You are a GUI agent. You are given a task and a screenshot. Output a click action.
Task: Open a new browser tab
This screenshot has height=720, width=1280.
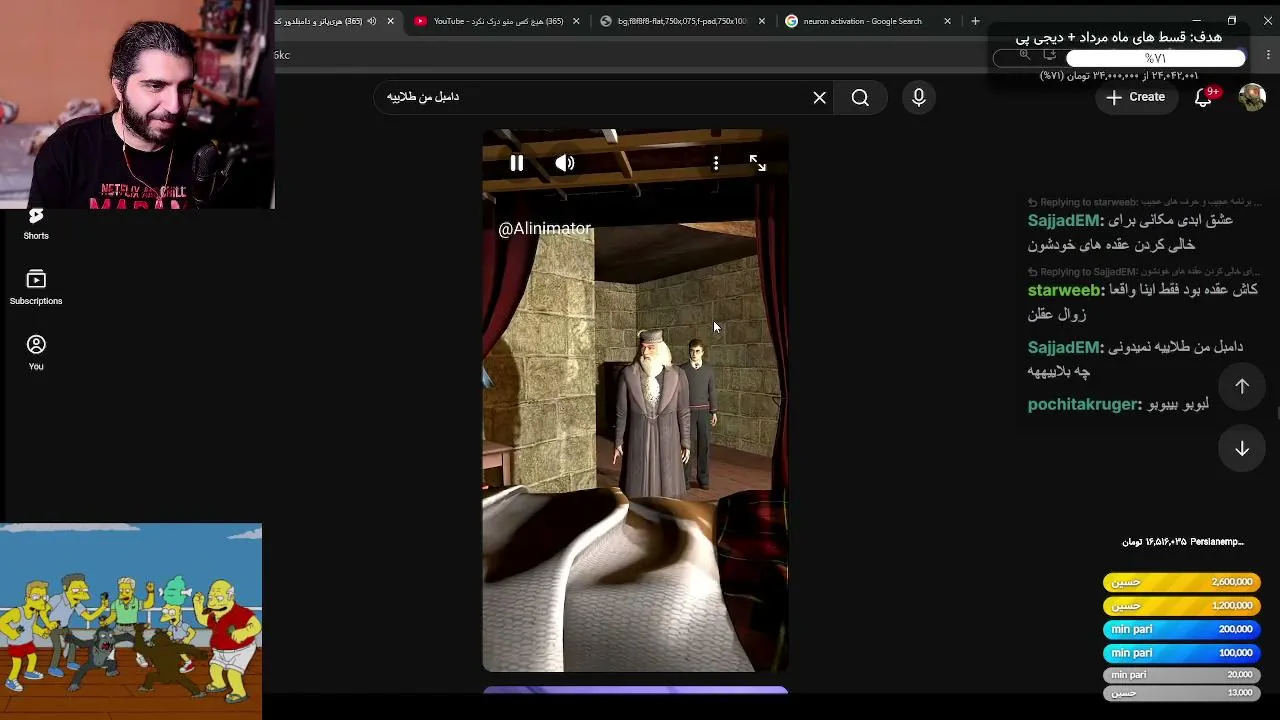tap(975, 21)
